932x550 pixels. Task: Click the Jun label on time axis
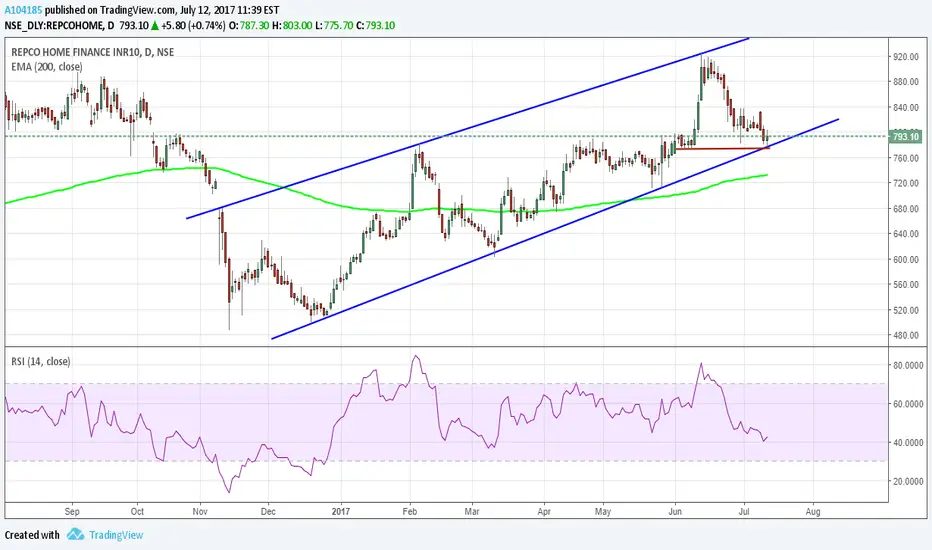tap(675, 511)
